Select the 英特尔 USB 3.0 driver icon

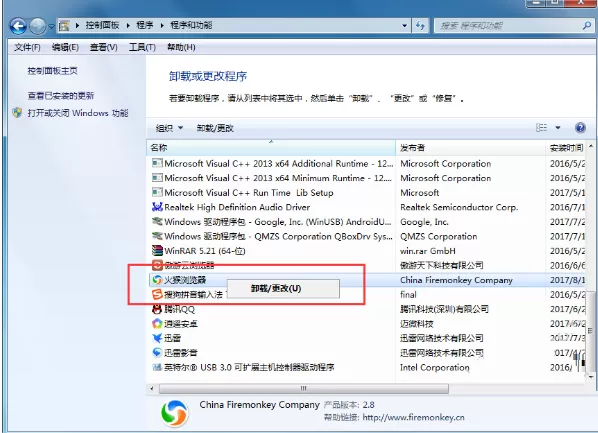157,367
